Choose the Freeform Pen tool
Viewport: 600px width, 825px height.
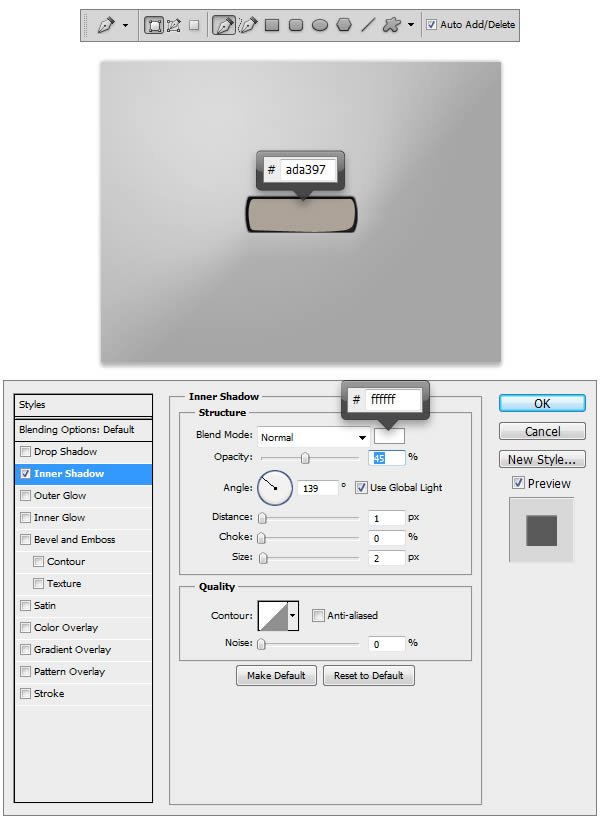pyautogui.click(x=247, y=25)
